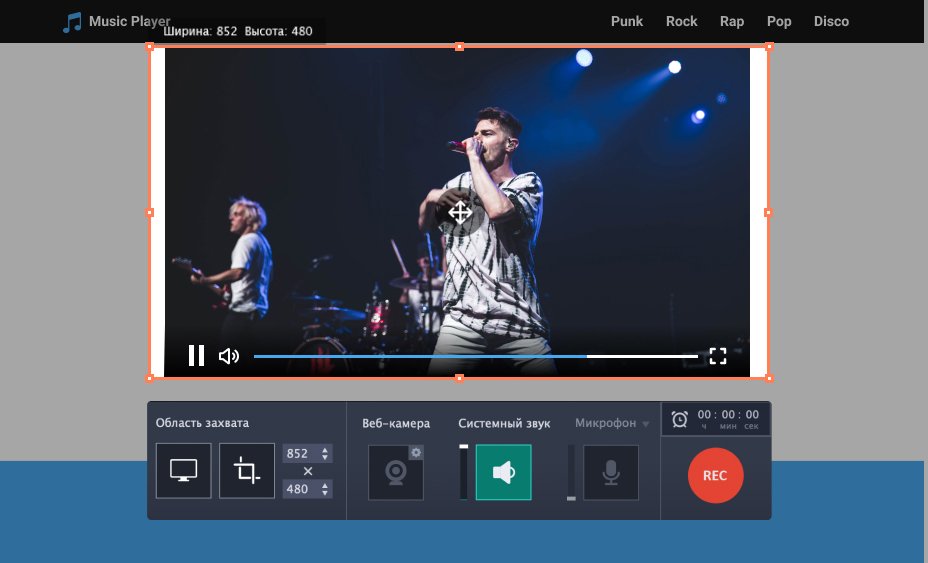Viewport: 928px width, 563px height.
Task: Click the Системный звук label
Action: click(504, 424)
